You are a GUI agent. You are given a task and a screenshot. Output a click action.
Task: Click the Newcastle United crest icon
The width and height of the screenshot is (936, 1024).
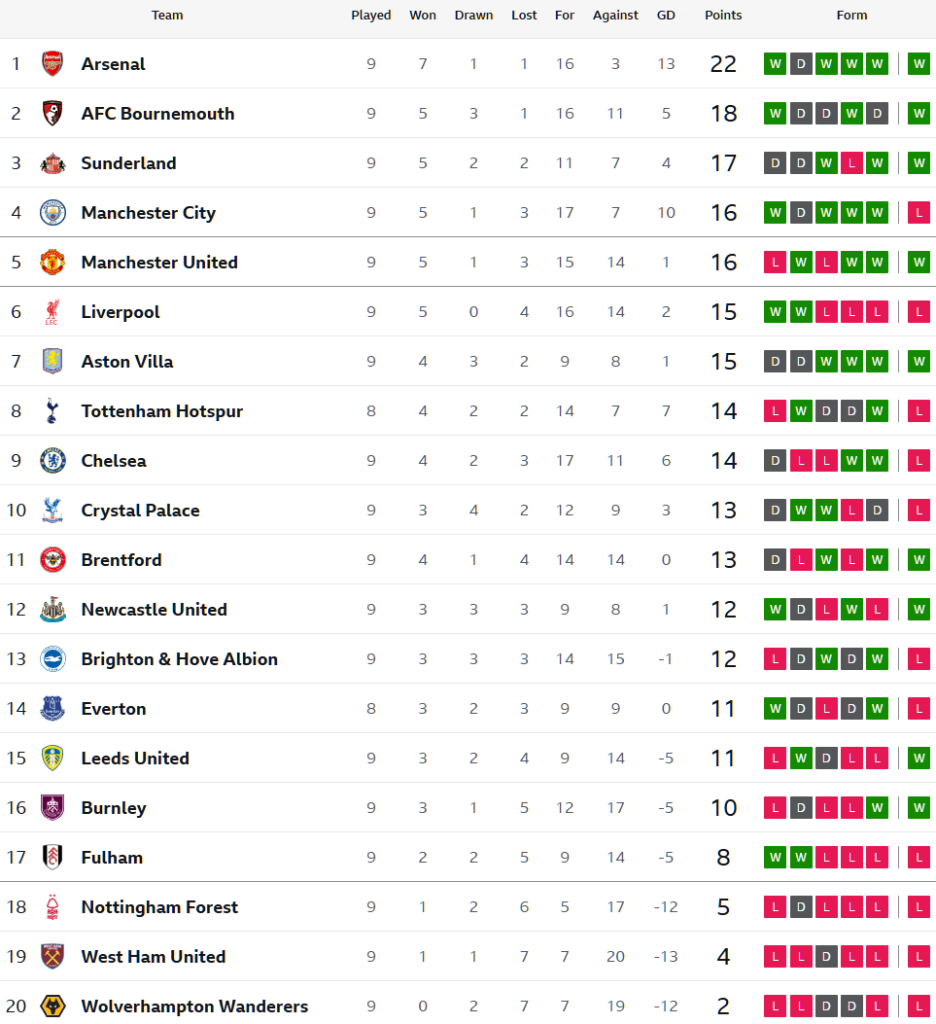coord(52,609)
